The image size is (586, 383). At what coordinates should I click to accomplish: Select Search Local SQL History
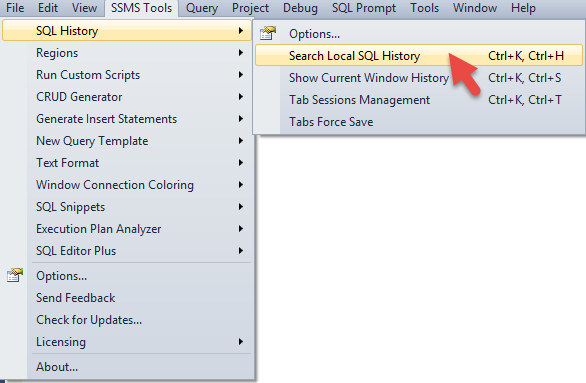[x=419, y=56]
